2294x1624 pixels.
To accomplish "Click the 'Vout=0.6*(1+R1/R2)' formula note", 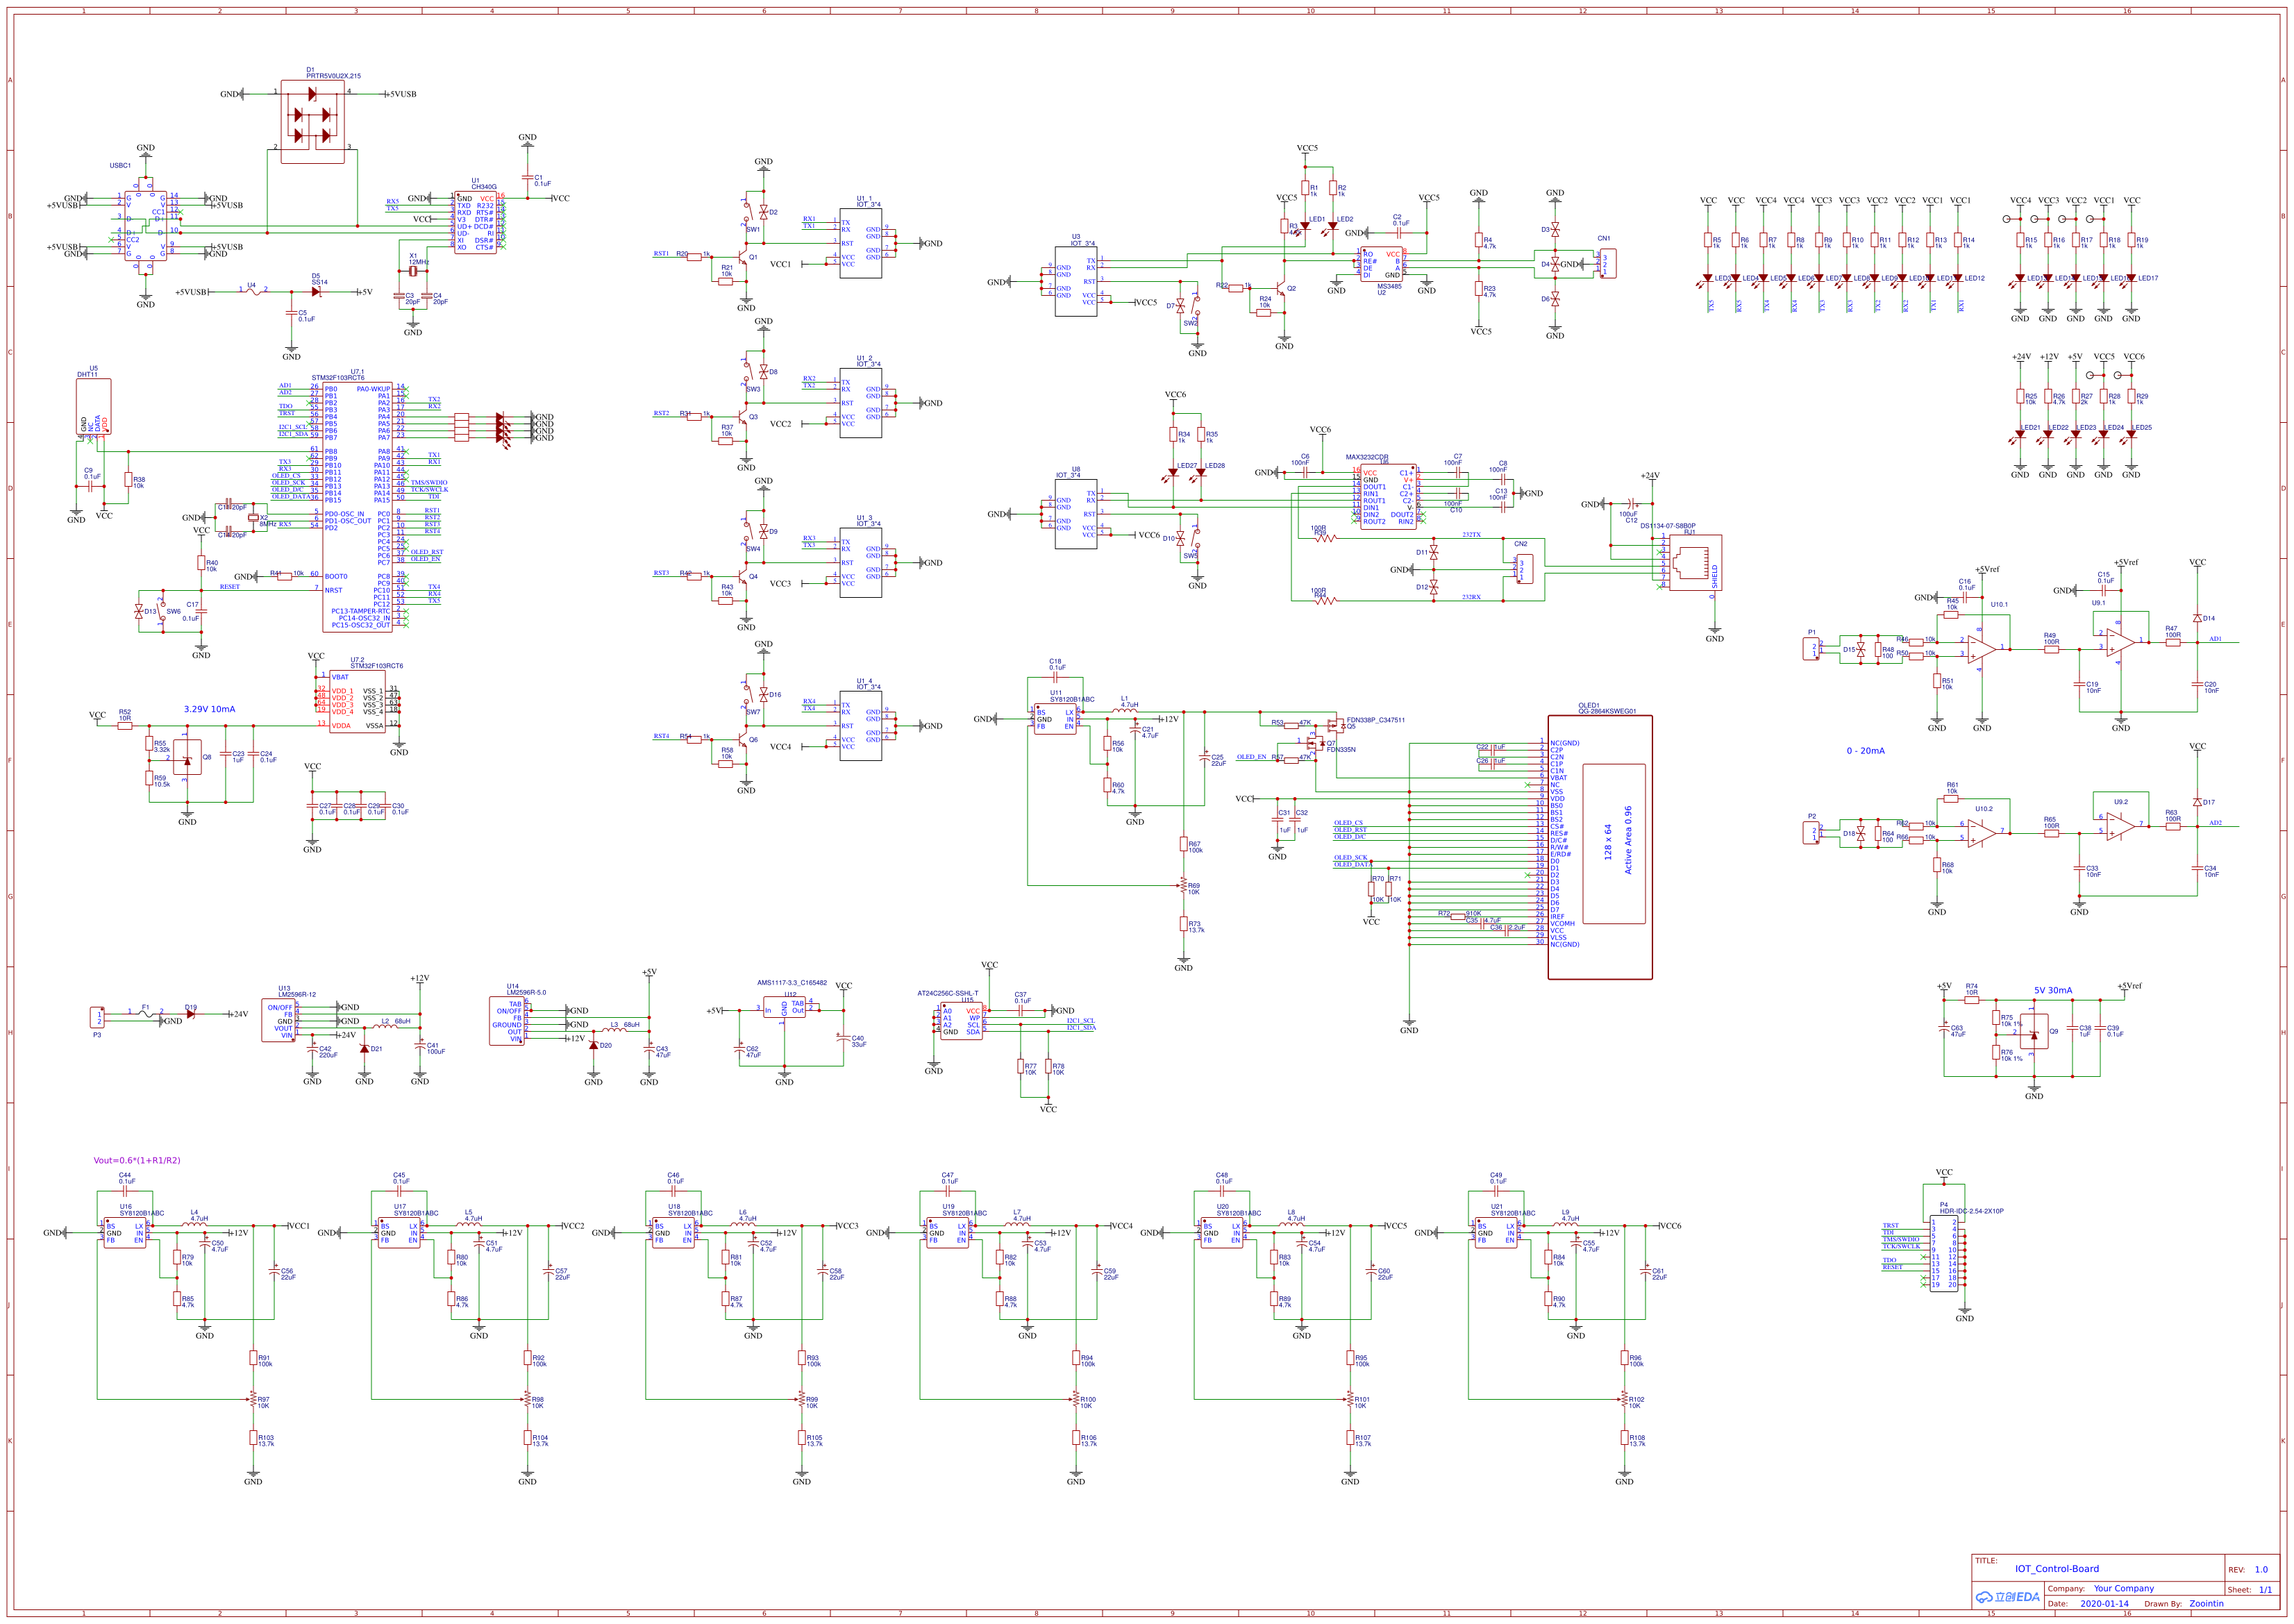I will click(137, 1160).
